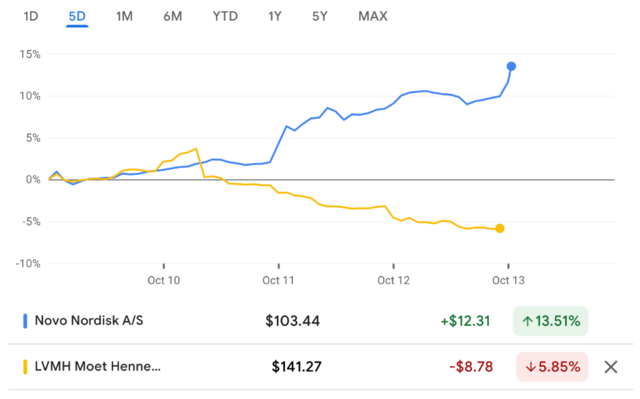Click the yellow LVMH color marker
Image resolution: width=640 pixels, height=399 pixels.
(x=25, y=367)
